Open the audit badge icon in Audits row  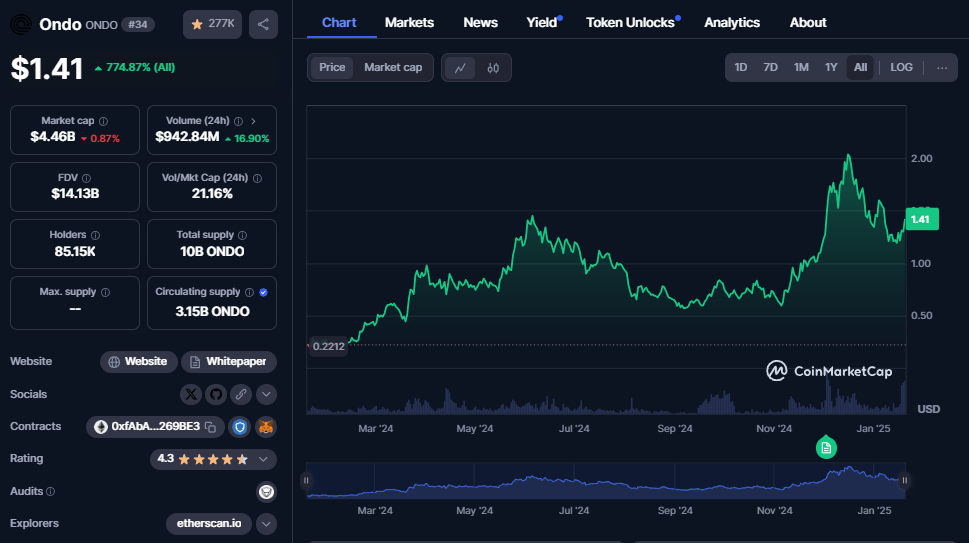[266, 491]
